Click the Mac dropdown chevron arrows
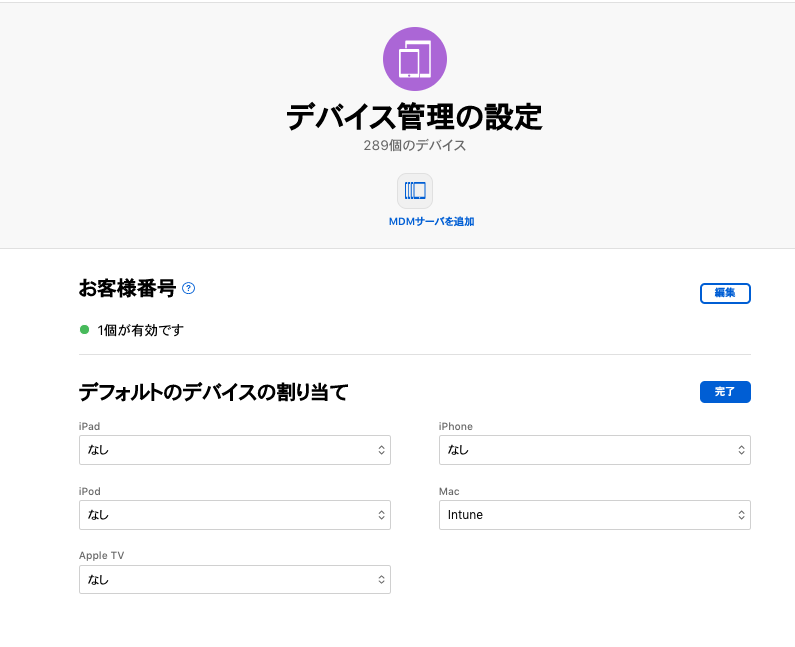The height and width of the screenshot is (647, 795). tap(741, 515)
